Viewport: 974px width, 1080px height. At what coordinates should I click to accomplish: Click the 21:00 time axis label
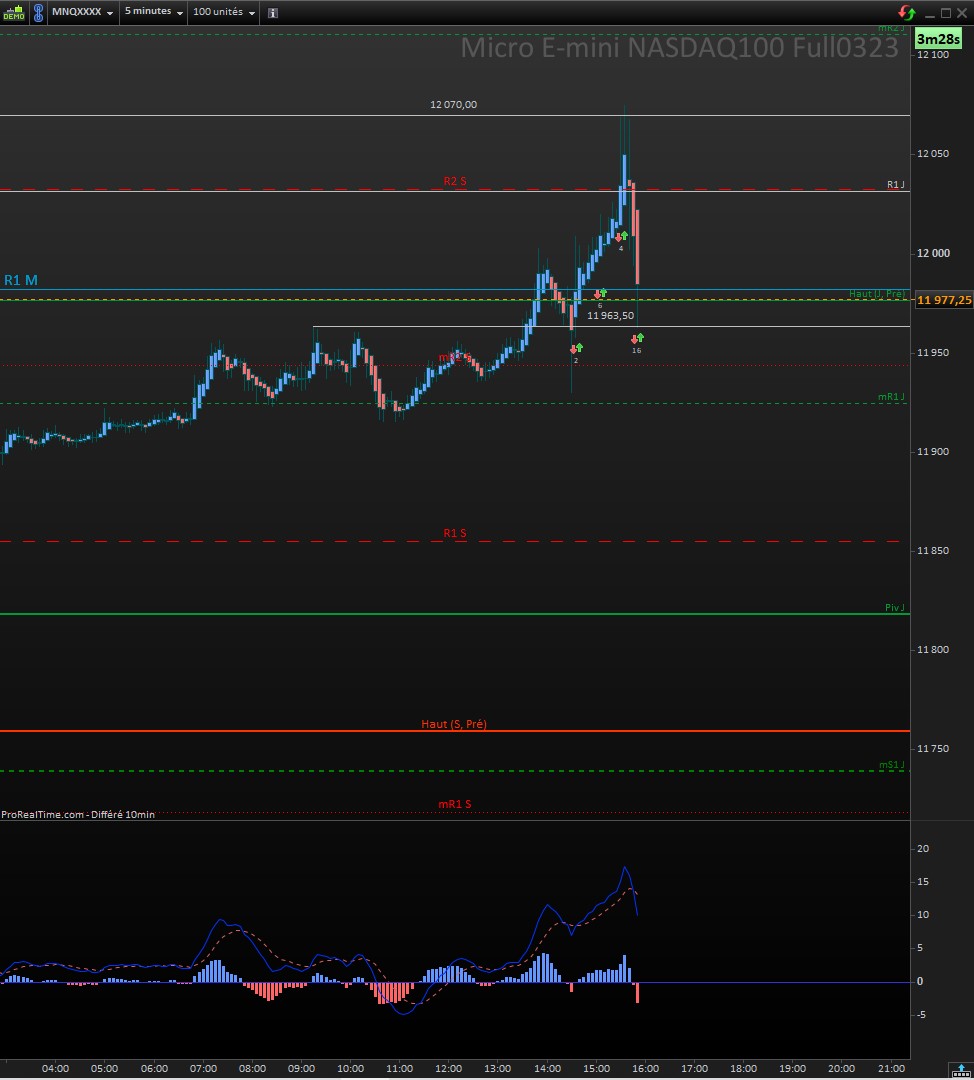point(891,1068)
